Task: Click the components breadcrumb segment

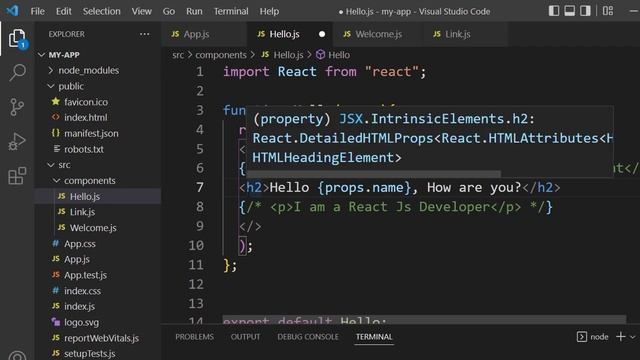Action: coord(221,55)
